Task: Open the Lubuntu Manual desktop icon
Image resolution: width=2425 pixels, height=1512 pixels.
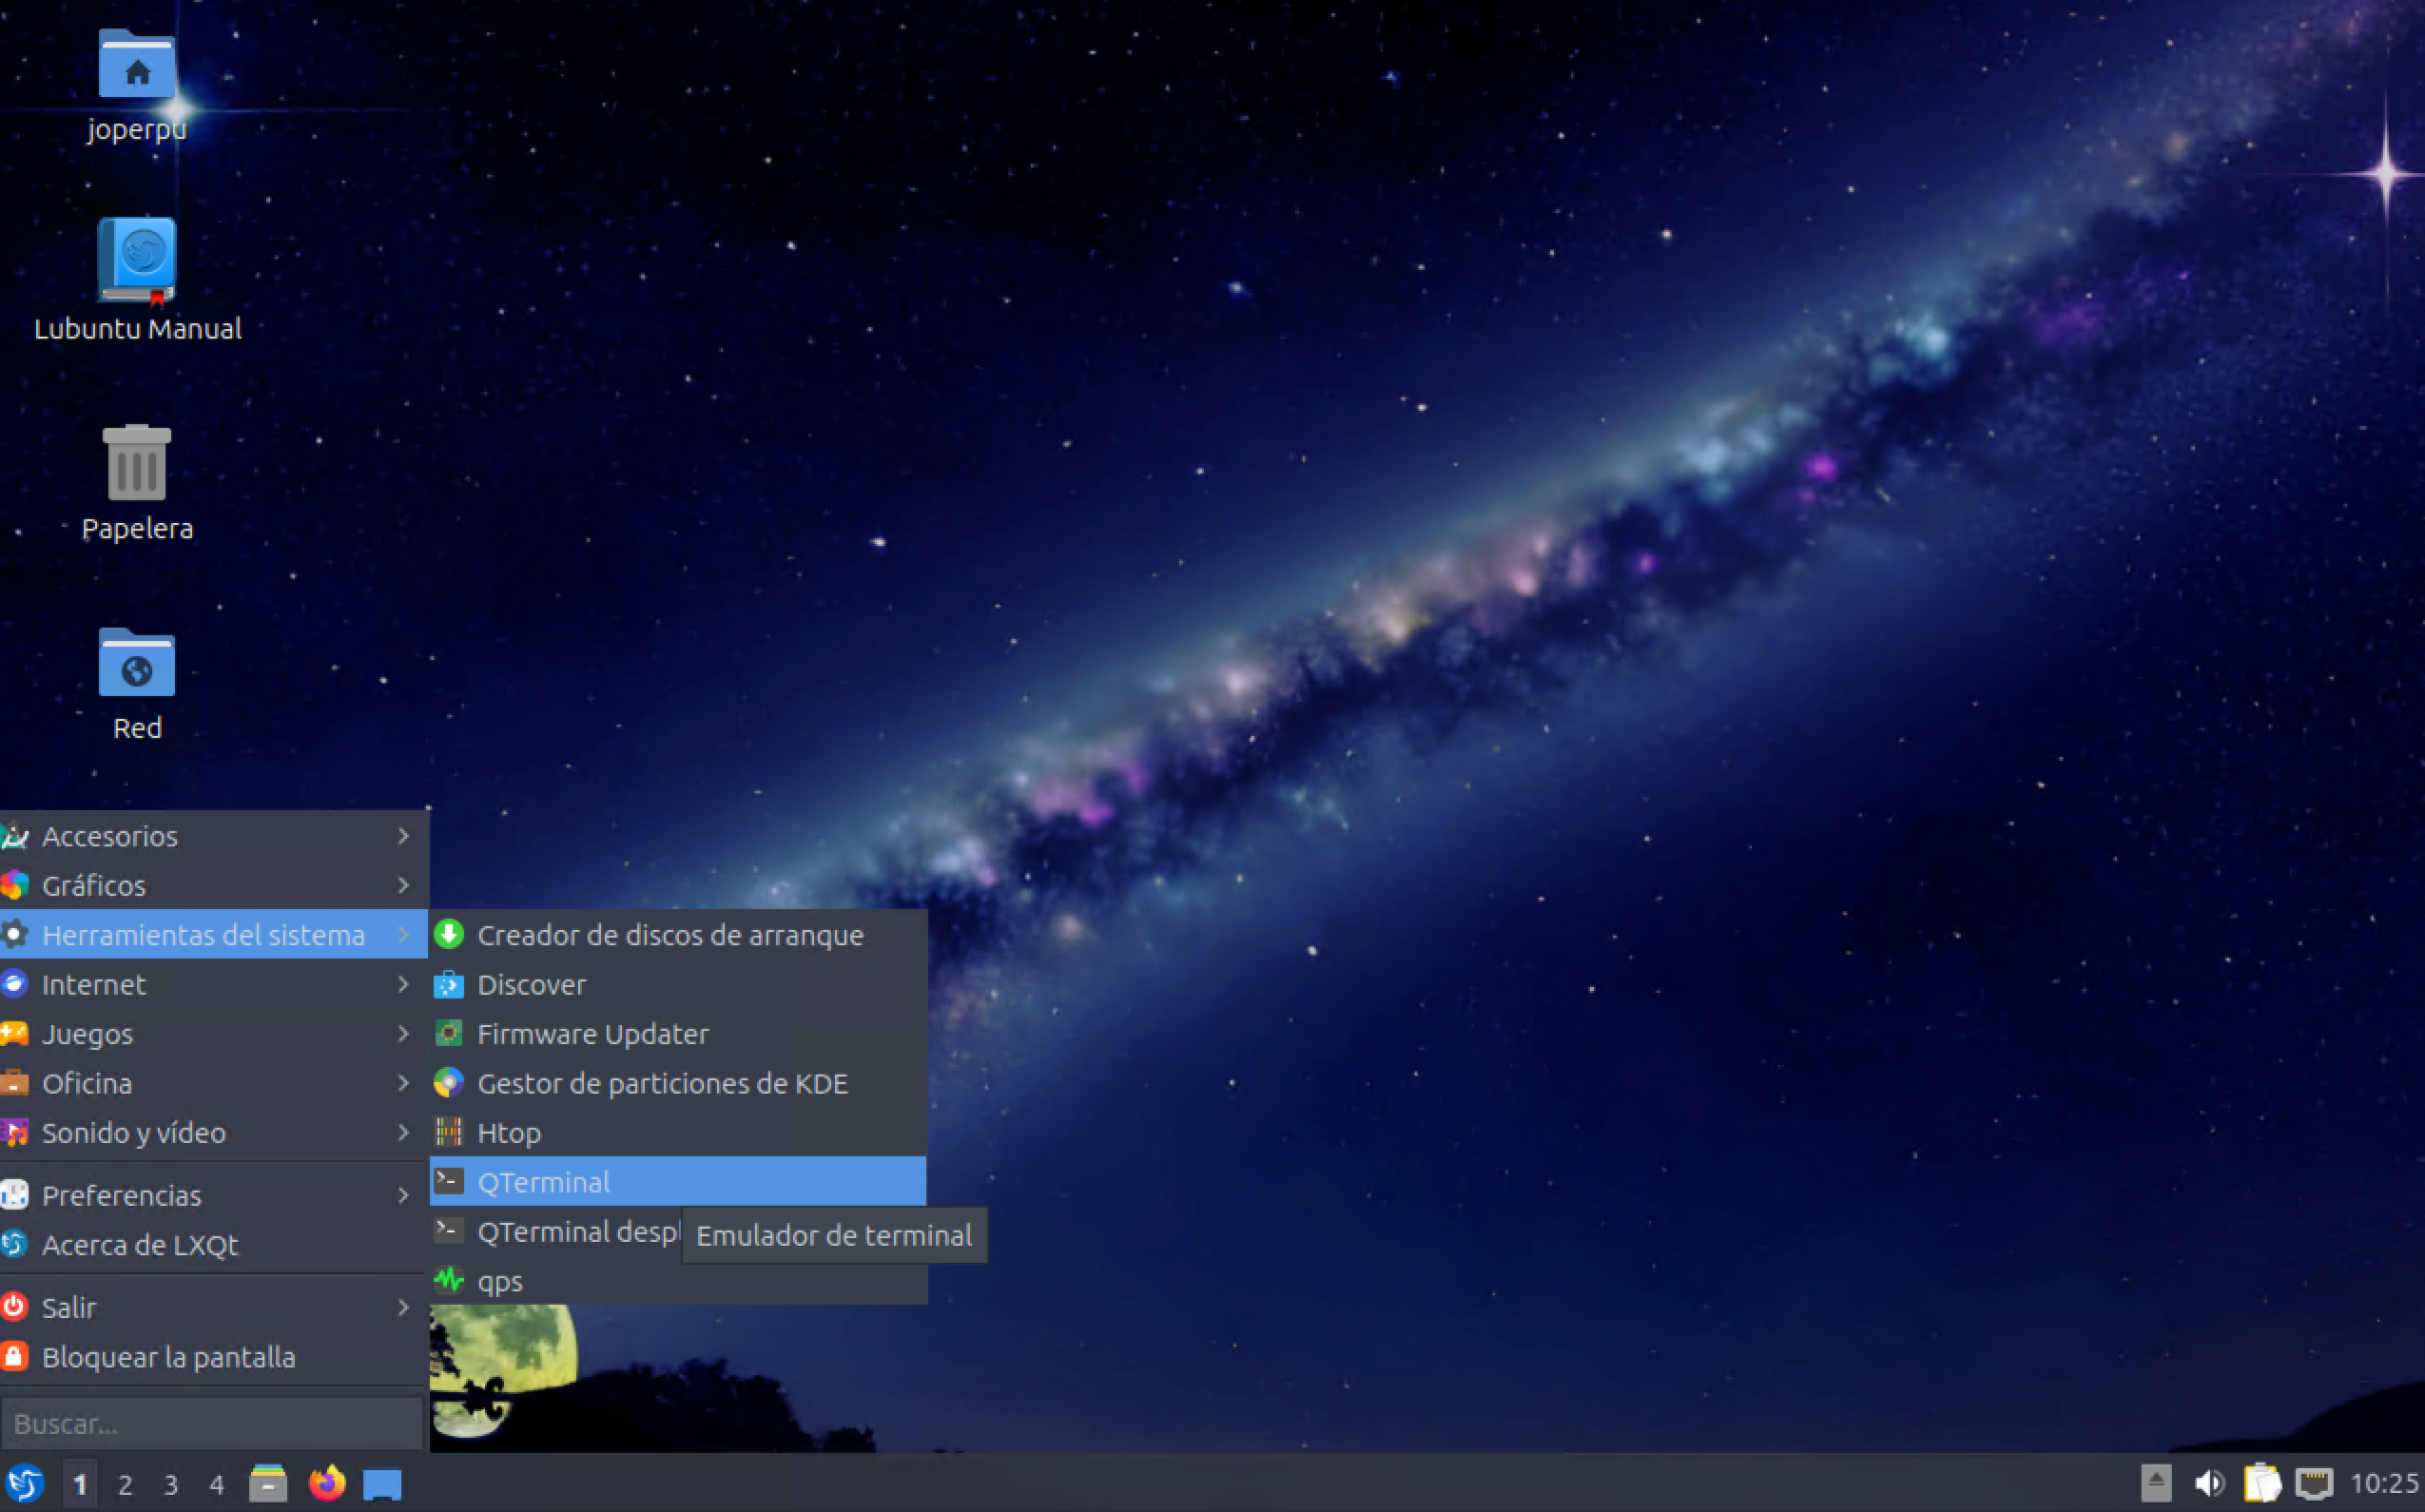Action: tap(137, 260)
